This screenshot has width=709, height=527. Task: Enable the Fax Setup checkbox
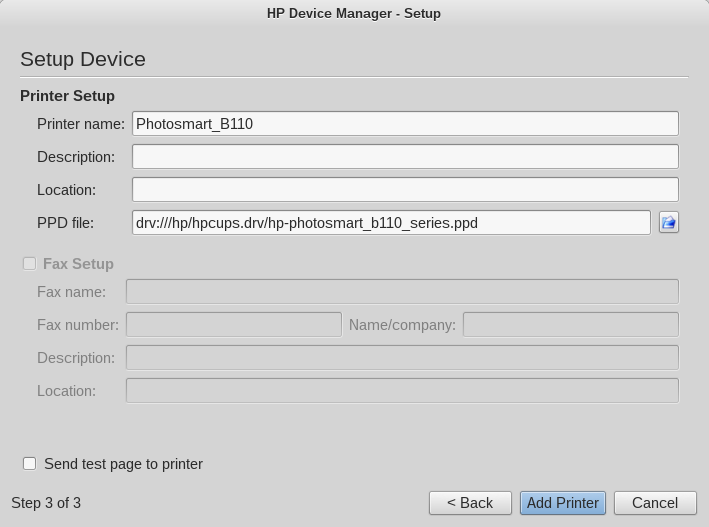pyautogui.click(x=29, y=264)
